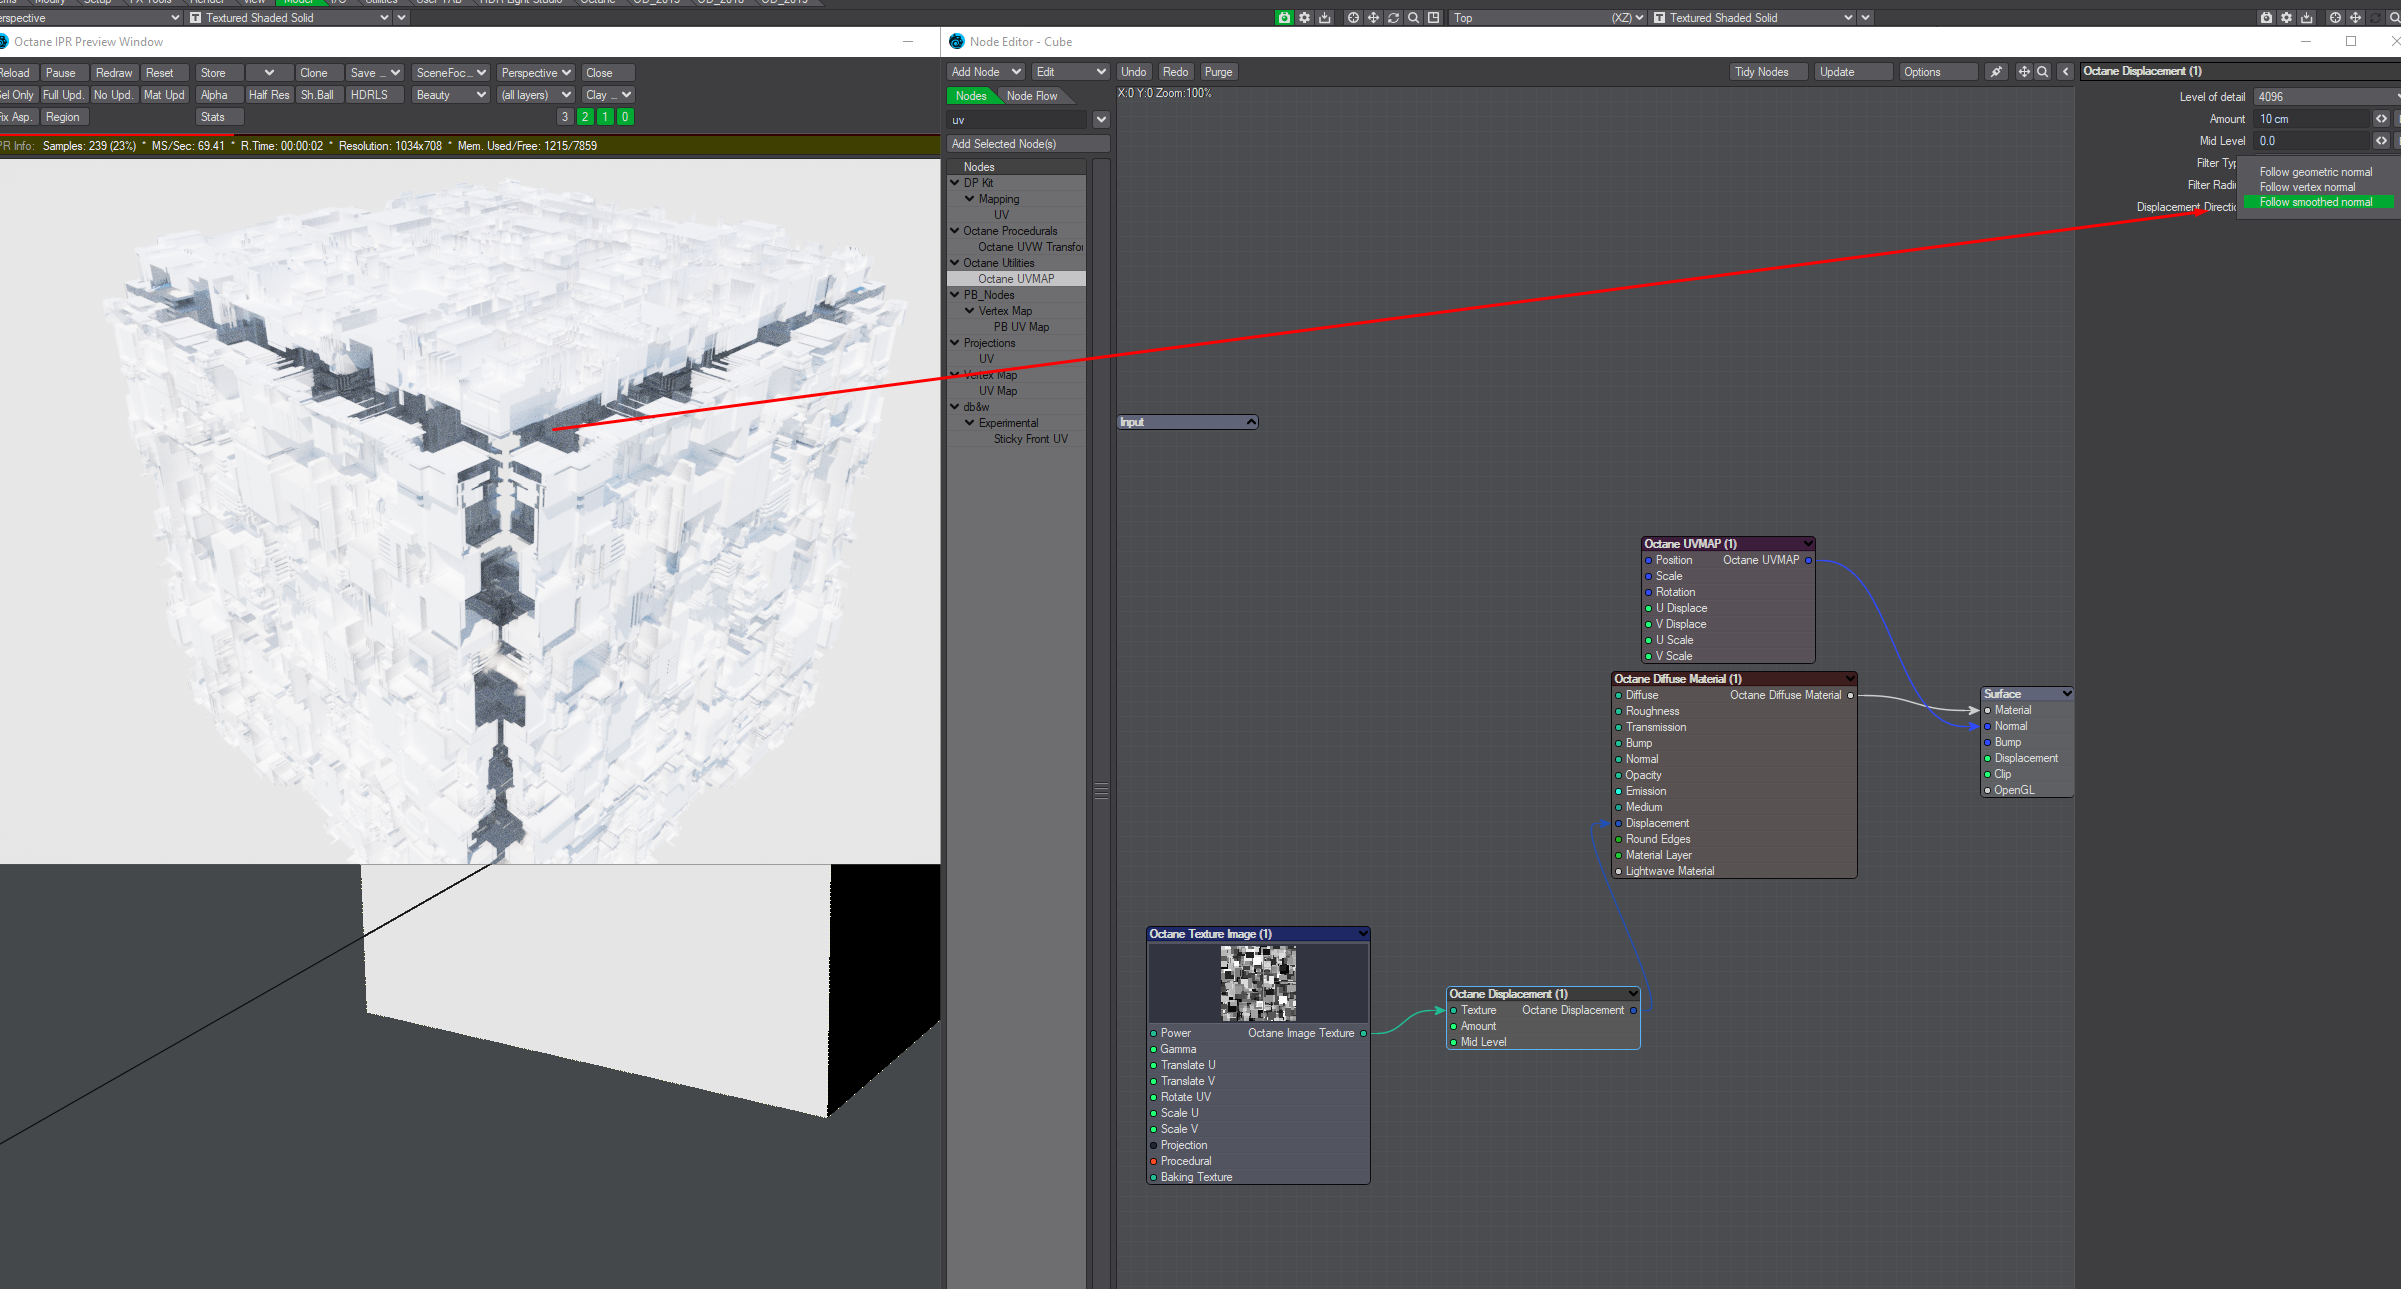The width and height of the screenshot is (2401, 1289).
Task: Switch to the Node Flow tab
Action: (1031, 96)
